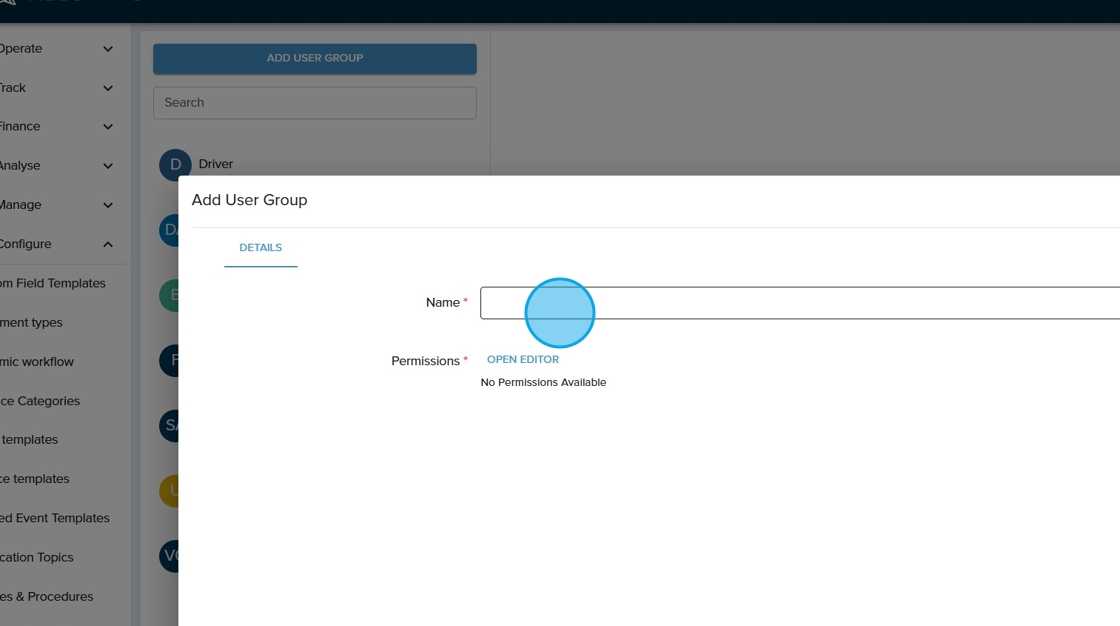Screen dimensions: 1120x626
Task: Open the Categories sidebar entry
Action: click(40, 401)
